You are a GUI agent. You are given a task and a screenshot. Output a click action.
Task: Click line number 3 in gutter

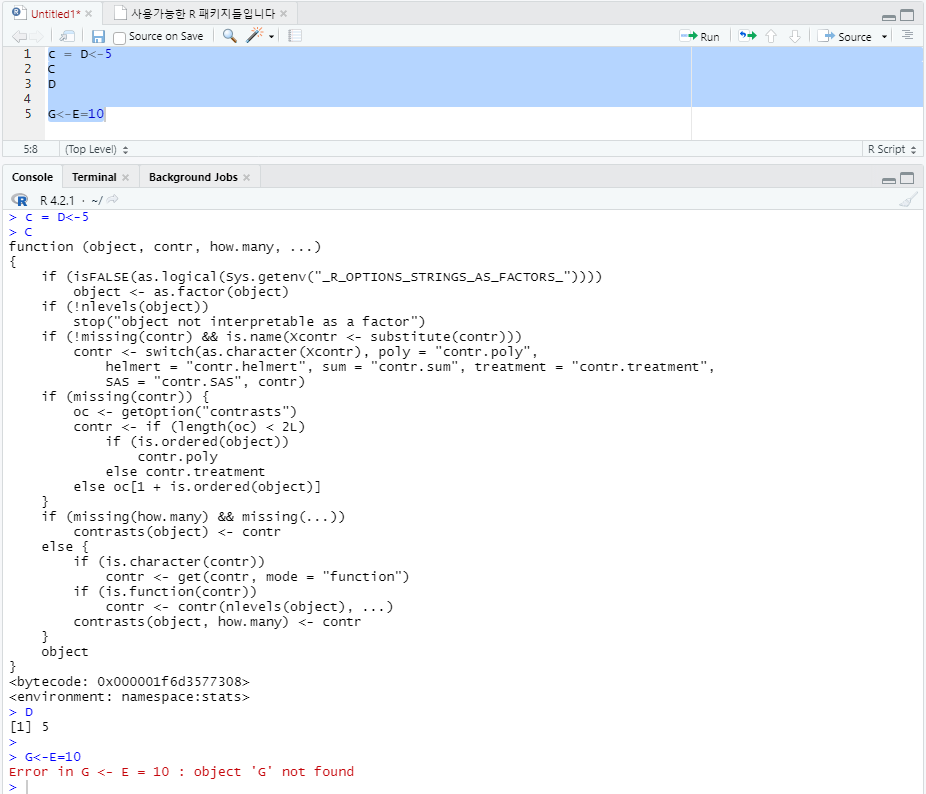coord(27,84)
